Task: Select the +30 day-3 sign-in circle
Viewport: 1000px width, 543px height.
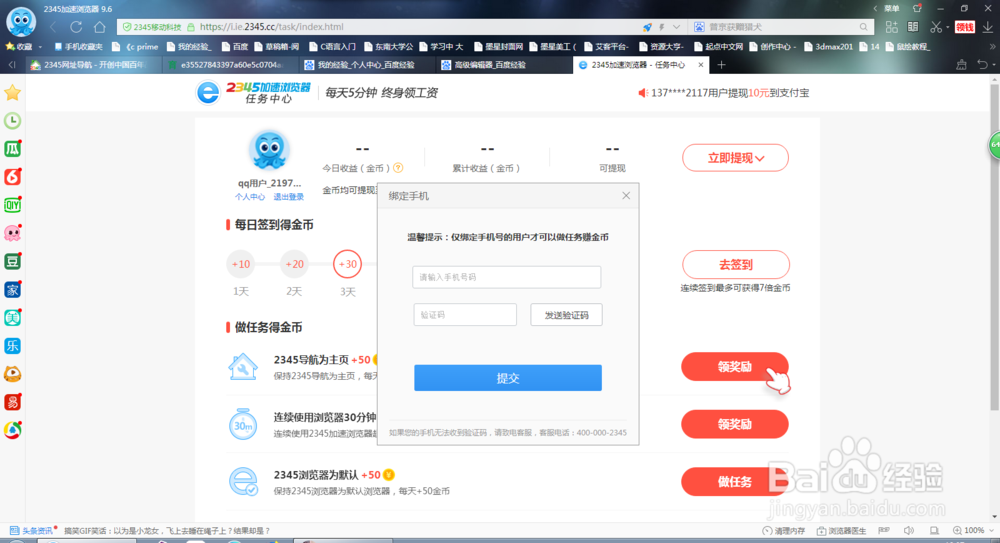Action: pos(347,264)
